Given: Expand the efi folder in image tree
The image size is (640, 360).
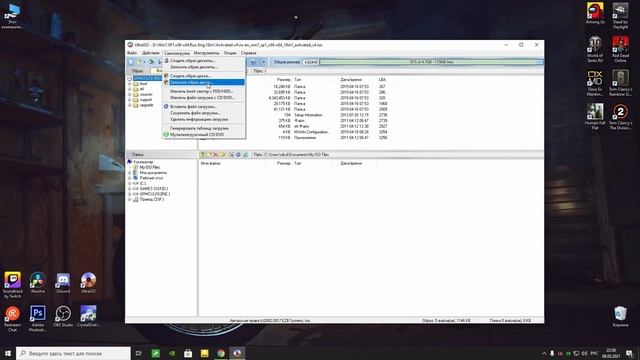Looking at the screenshot, I should coord(130,89).
